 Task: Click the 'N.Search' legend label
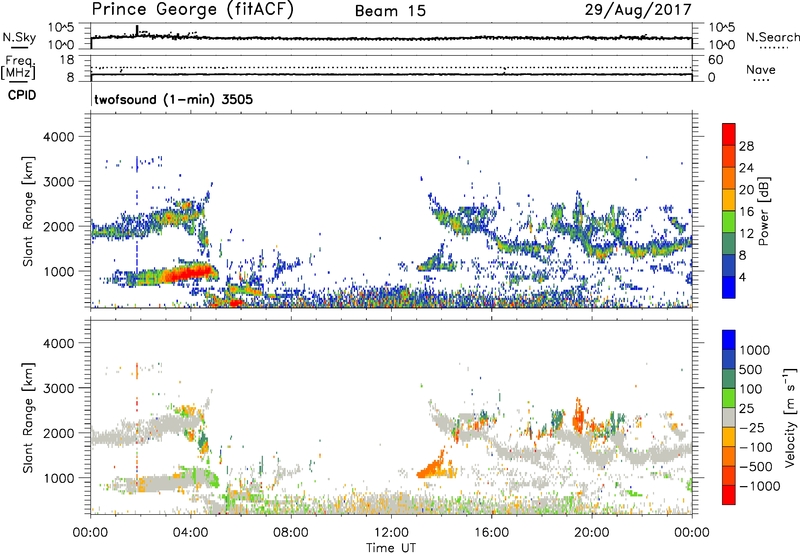(772, 37)
